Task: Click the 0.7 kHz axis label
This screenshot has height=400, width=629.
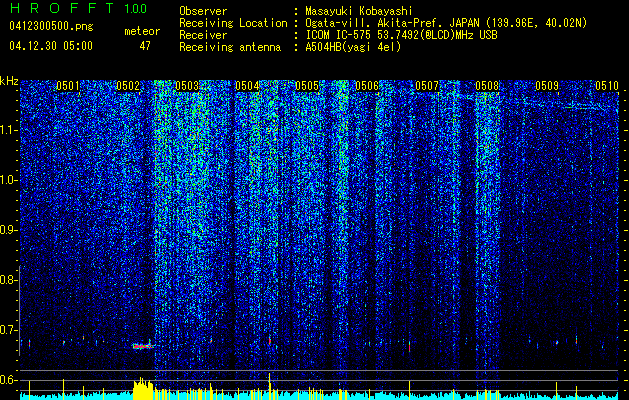Action: pos(7,330)
